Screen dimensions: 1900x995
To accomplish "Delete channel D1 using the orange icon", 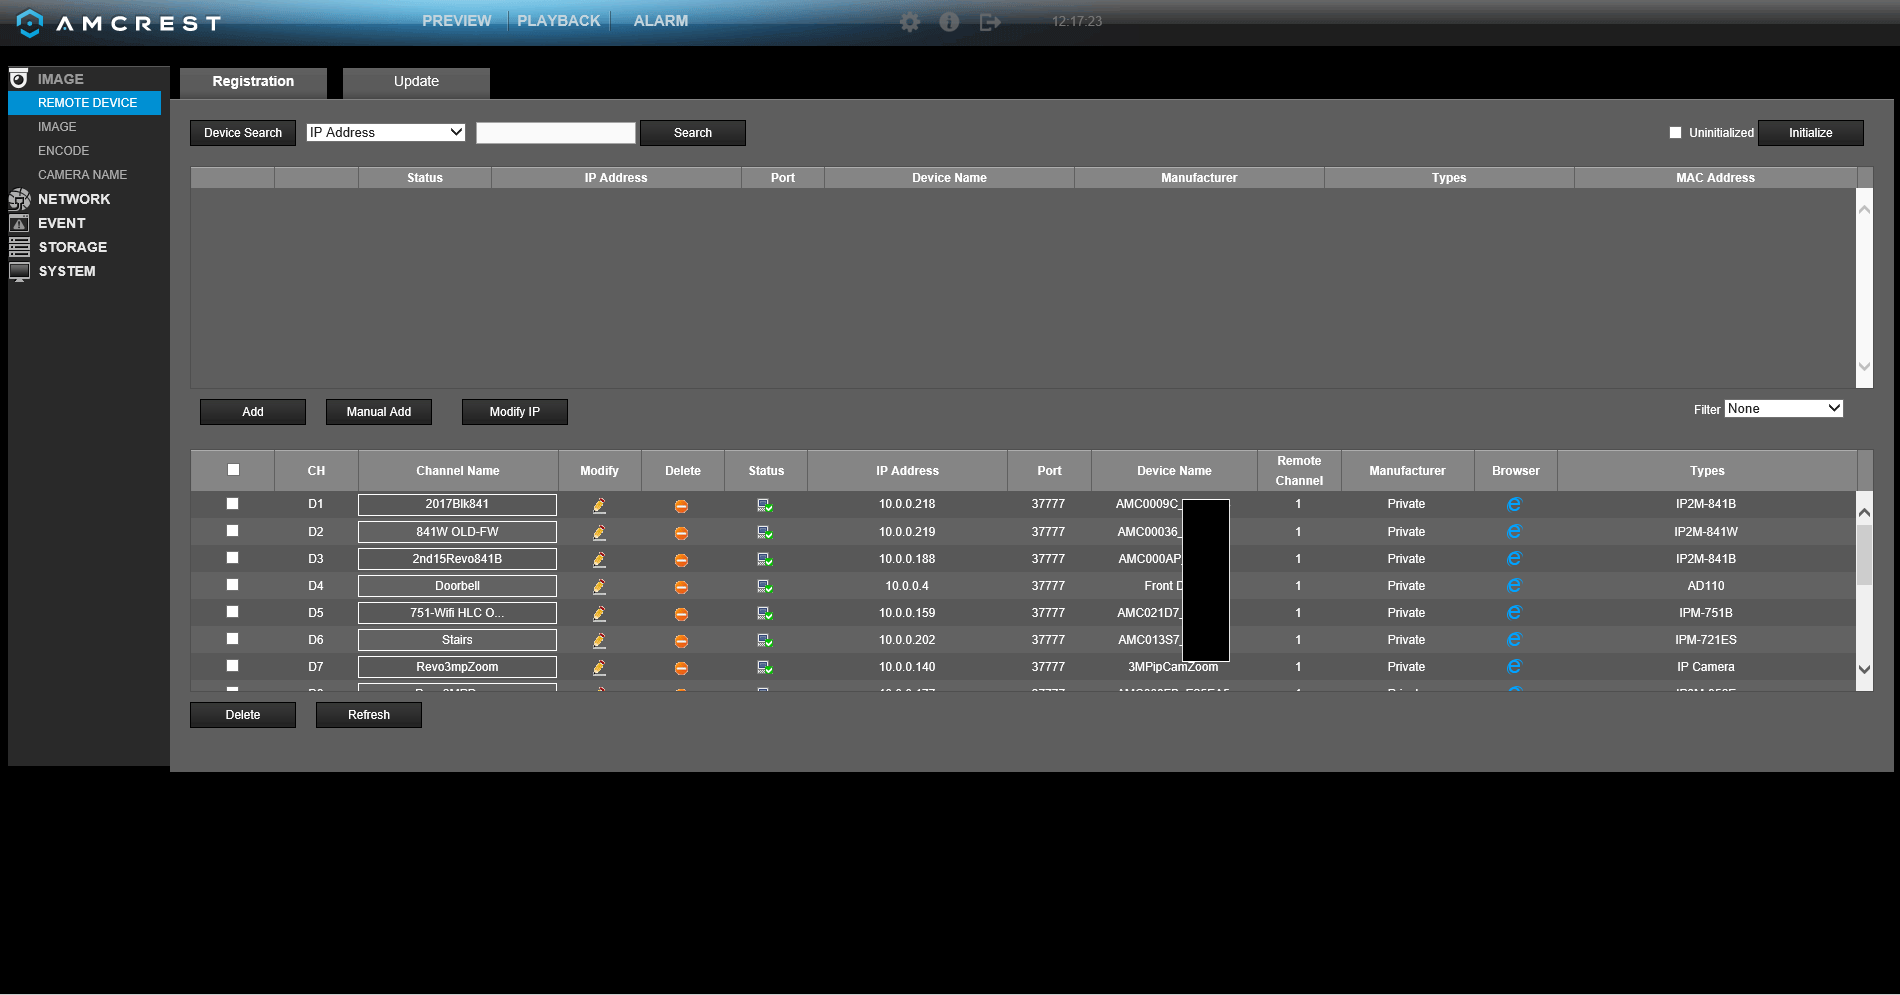I will click(681, 506).
